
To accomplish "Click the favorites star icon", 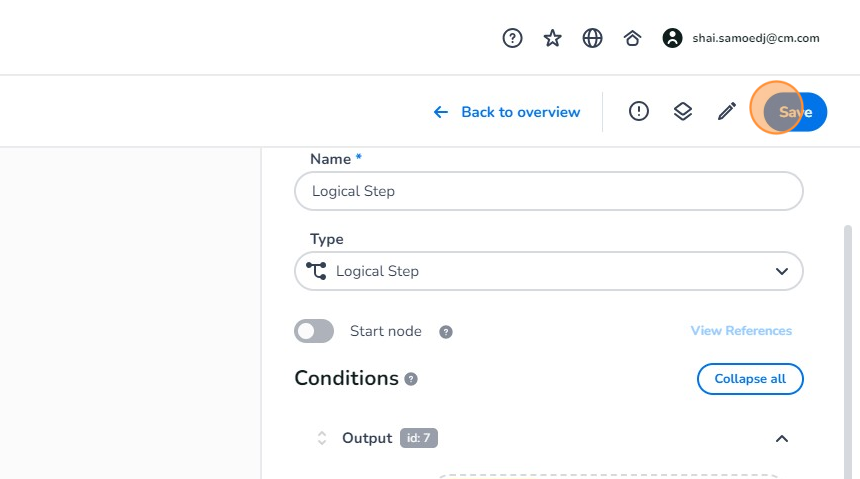I will (x=552, y=38).
